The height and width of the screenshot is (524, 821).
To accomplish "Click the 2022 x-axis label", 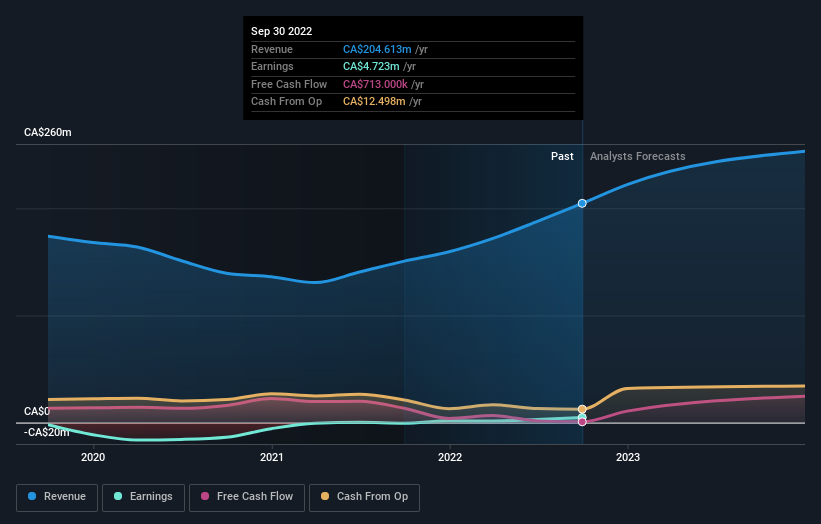I will click(450, 457).
